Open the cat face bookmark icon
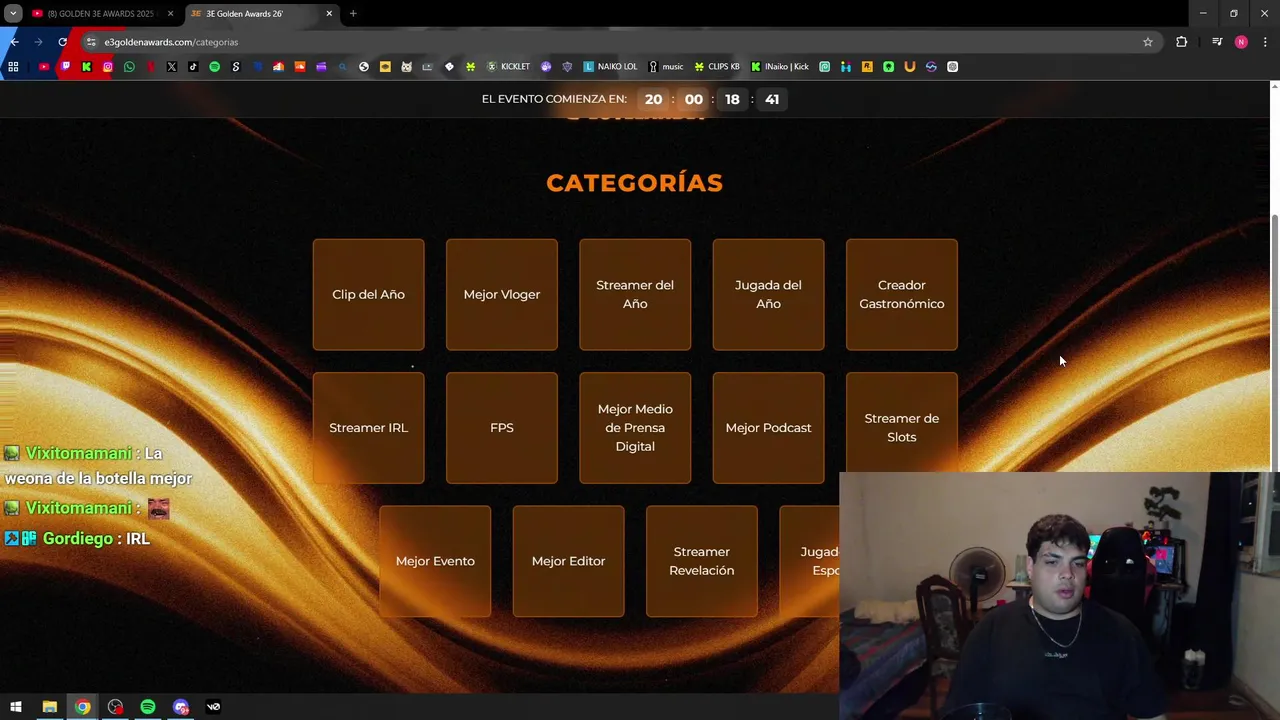The image size is (1280, 720). (406, 67)
